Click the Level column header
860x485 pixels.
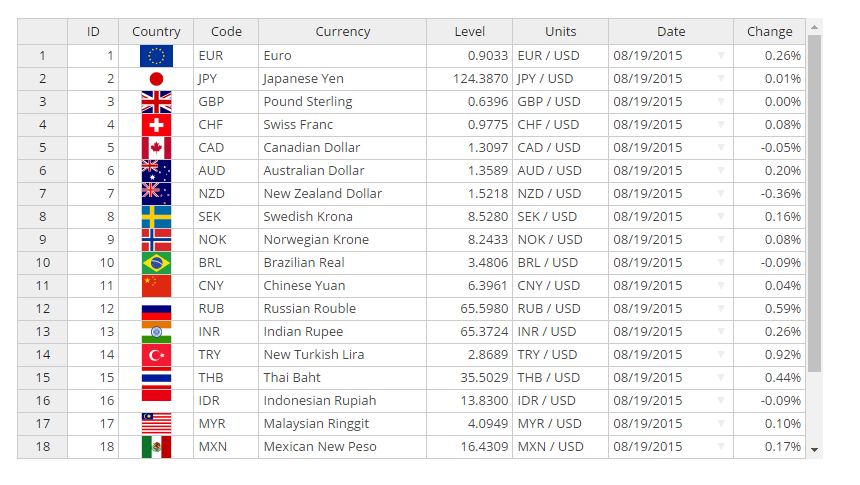pyautogui.click(x=469, y=32)
